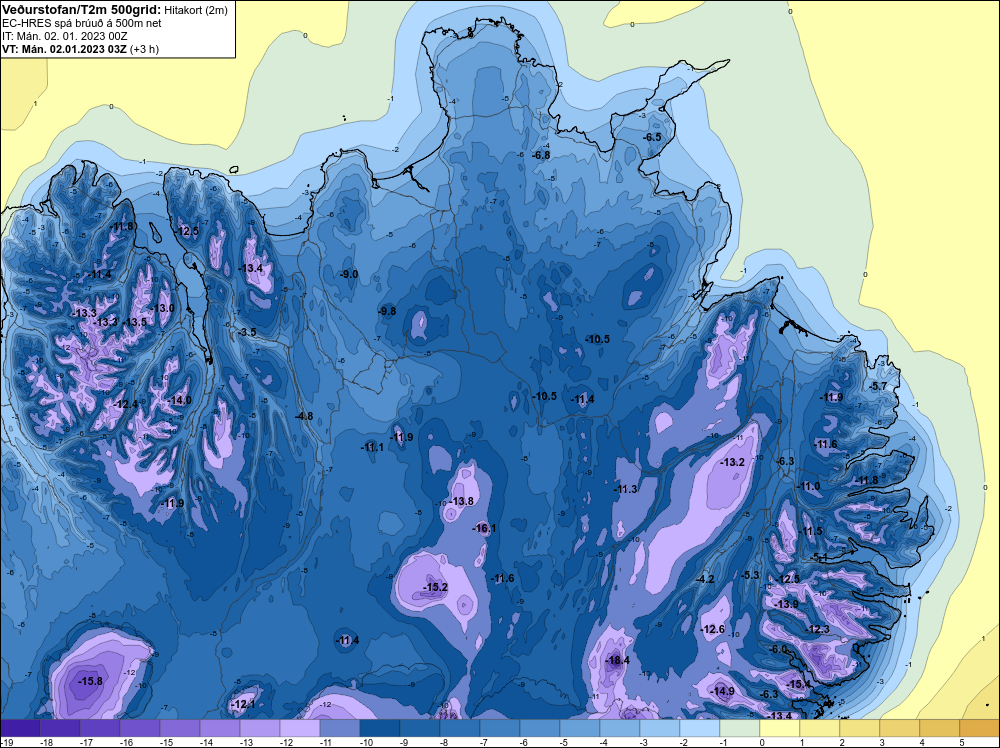The height and width of the screenshot is (748, 1000).
Task: Click the -12.4 temperature value
Action: coord(126,404)
